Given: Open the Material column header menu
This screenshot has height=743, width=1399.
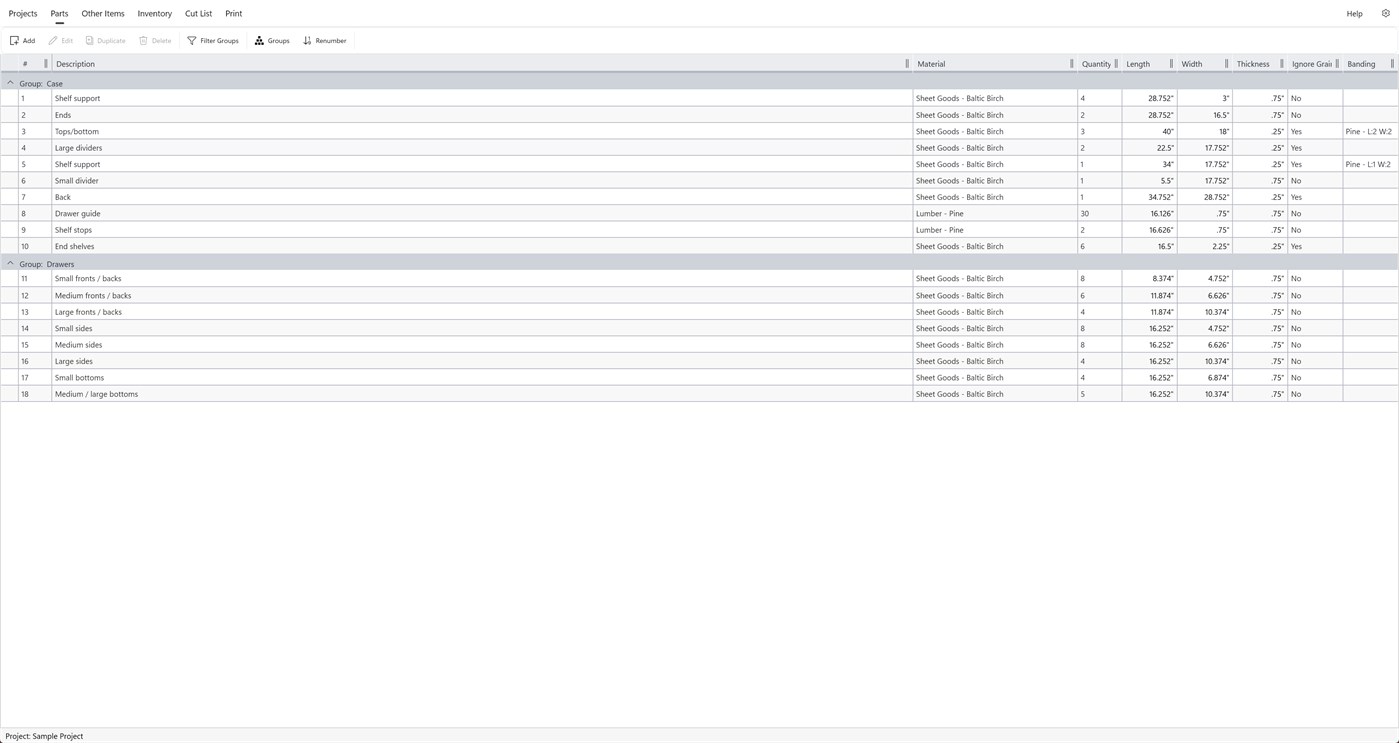Looking at the screenshot, I should (1070, 63).
